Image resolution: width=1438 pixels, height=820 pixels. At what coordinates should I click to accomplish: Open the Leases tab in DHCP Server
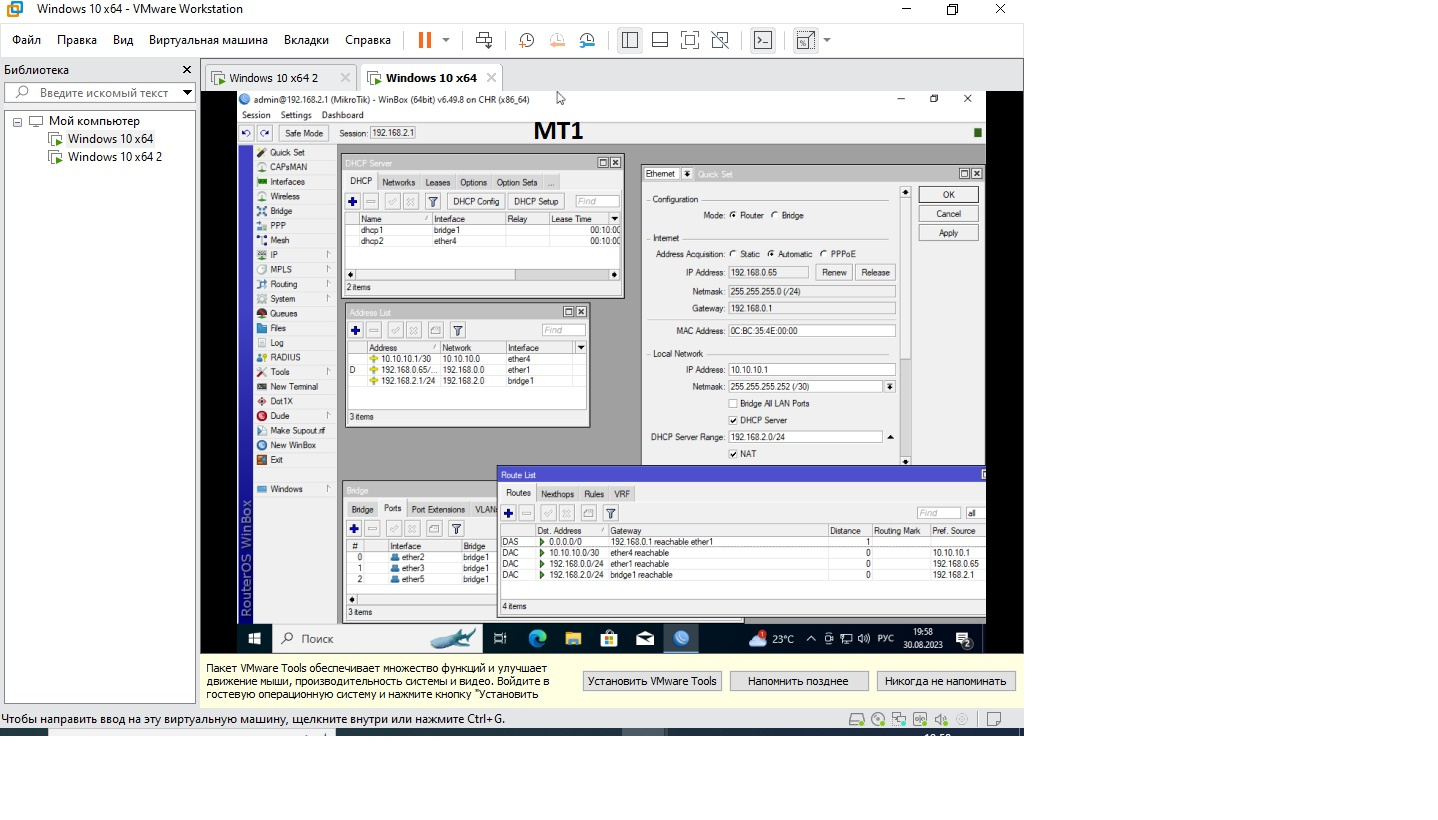[438, 182]
